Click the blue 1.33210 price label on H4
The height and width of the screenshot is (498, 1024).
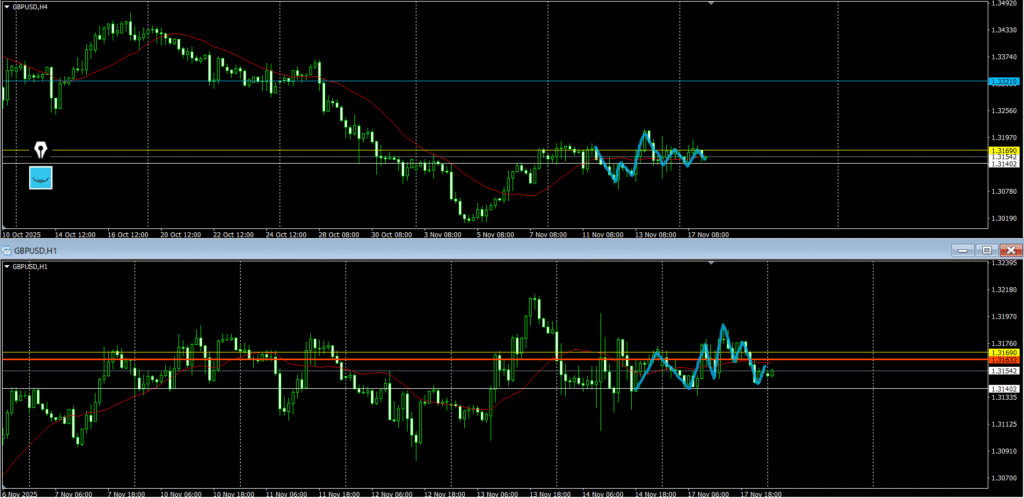pos(1003,81)
